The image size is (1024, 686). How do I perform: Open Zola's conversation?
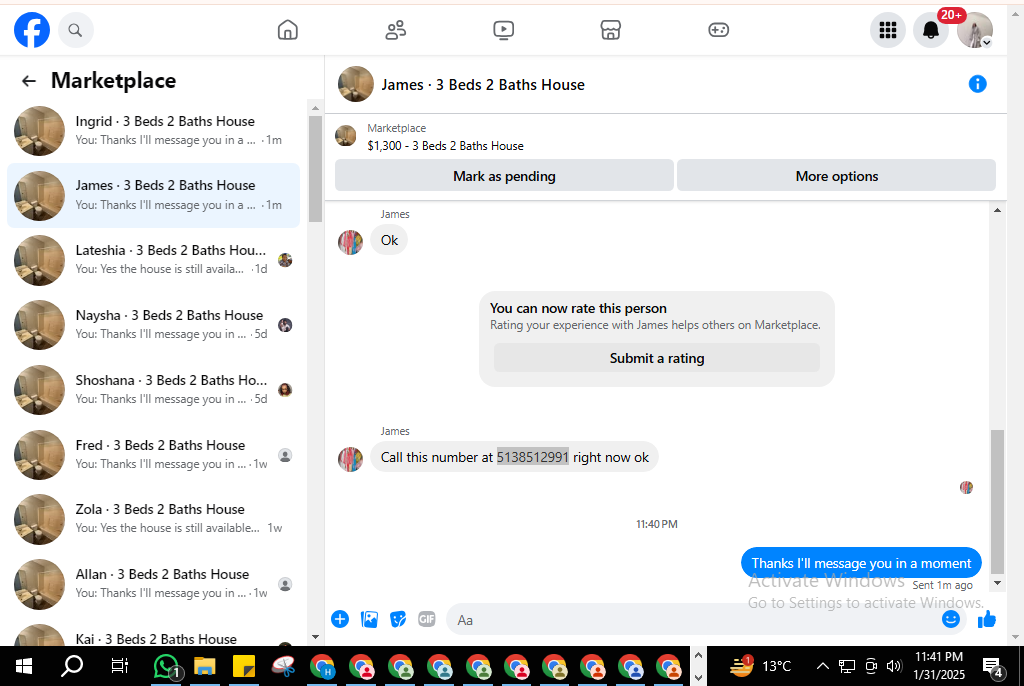coord(153,519)
